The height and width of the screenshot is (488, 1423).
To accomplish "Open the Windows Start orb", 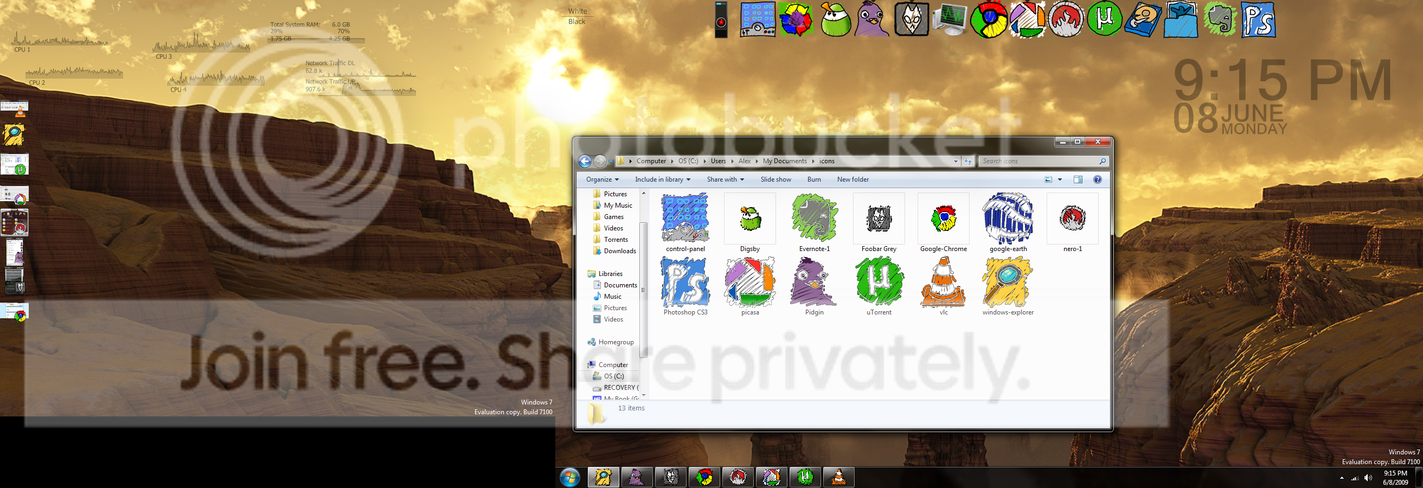I will 570,477.
